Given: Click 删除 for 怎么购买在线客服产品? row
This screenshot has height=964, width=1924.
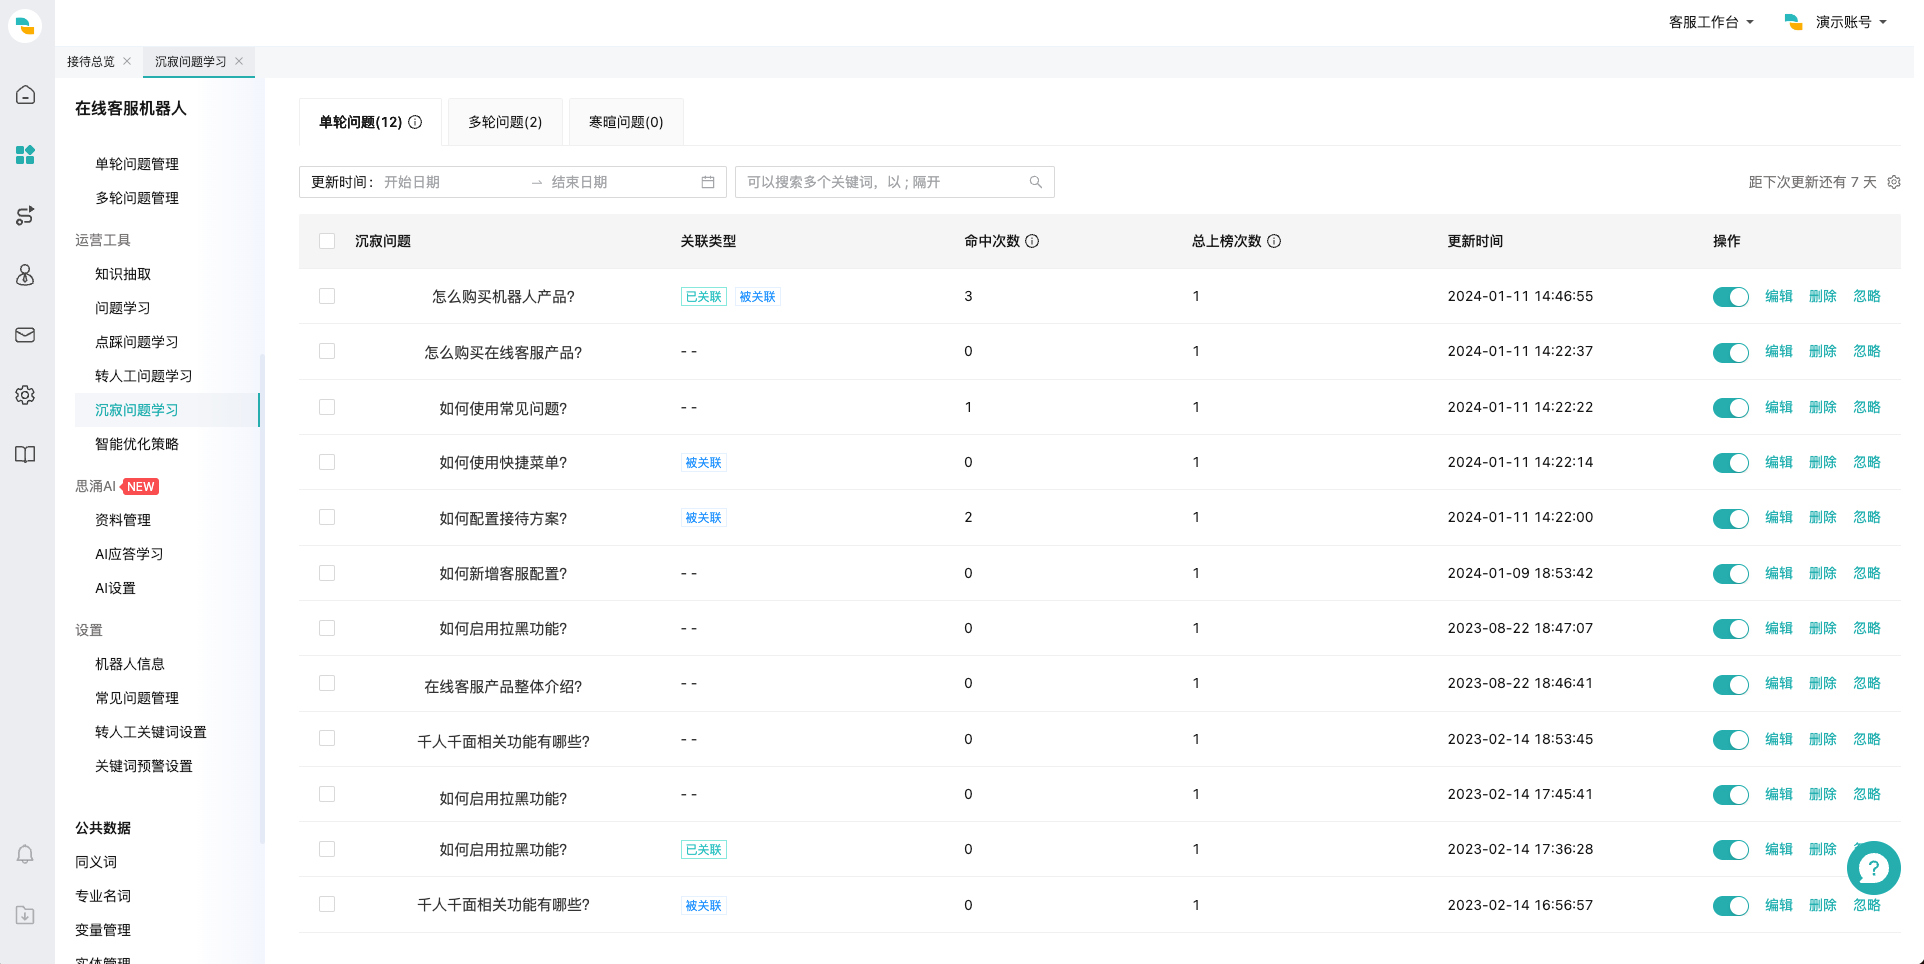Looking at the screenshot, I should click(x=1823, y=351).
